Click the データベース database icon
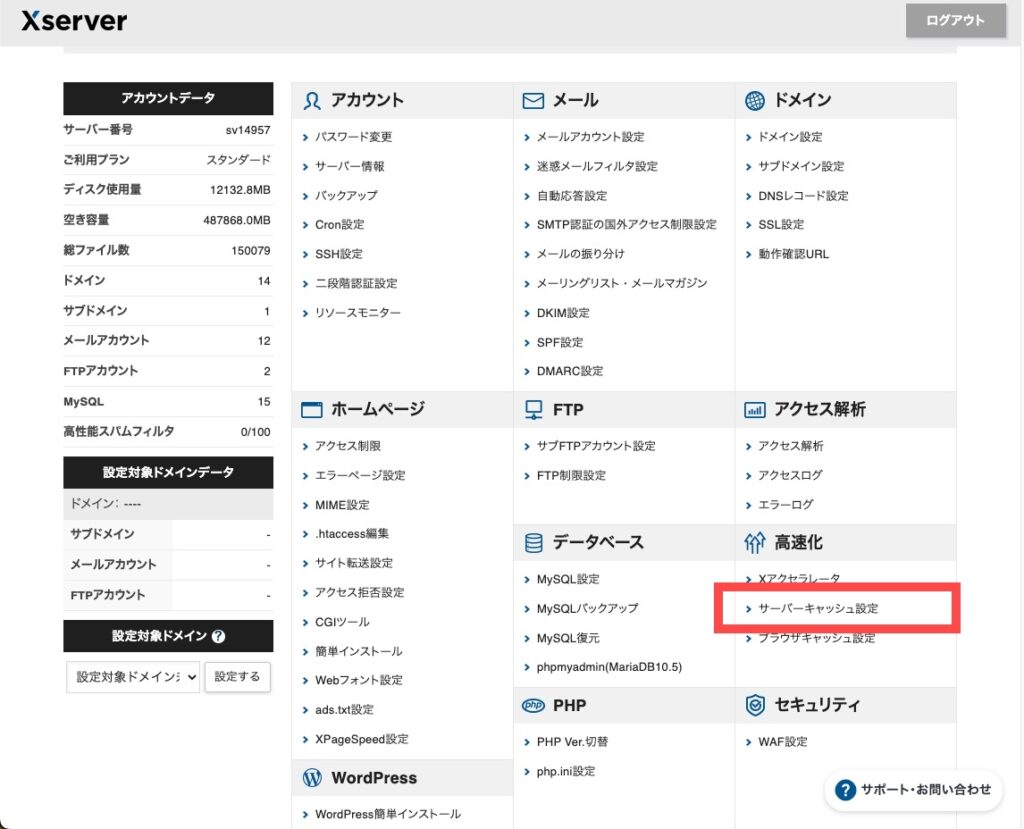Viewport: 1024px width, 829px height. click(x=533, y=542)
